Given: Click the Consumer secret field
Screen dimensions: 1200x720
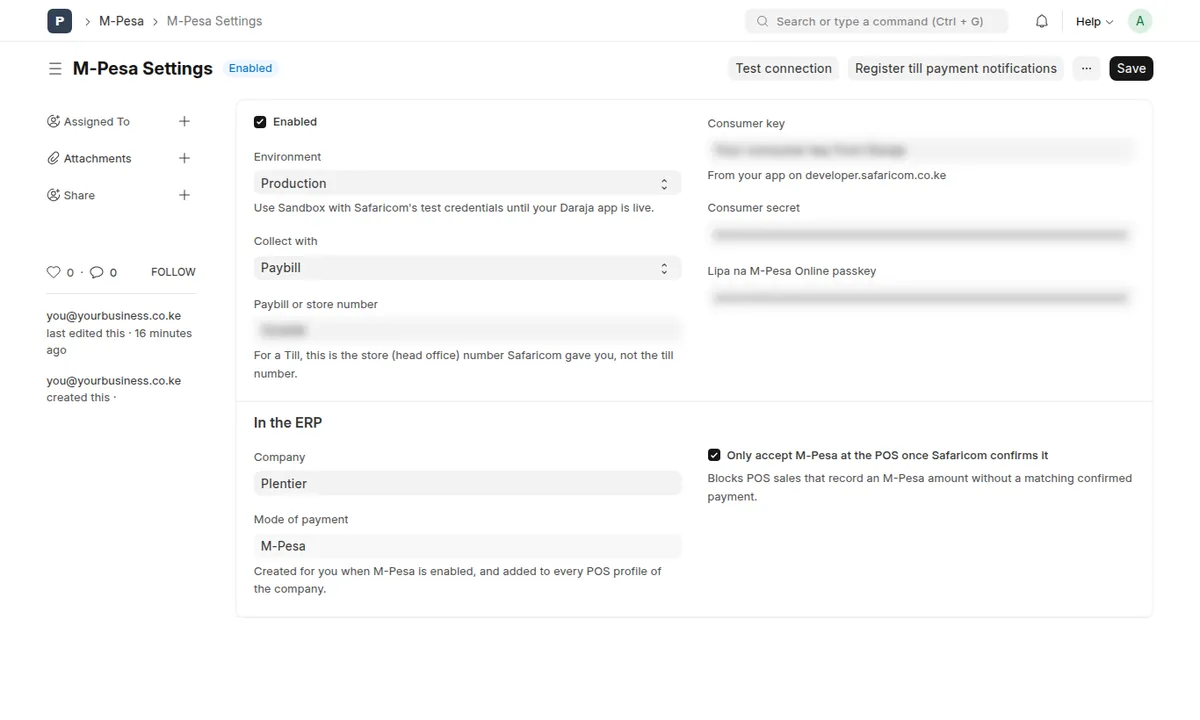Looking at the screenshot, I should point(921,234).
